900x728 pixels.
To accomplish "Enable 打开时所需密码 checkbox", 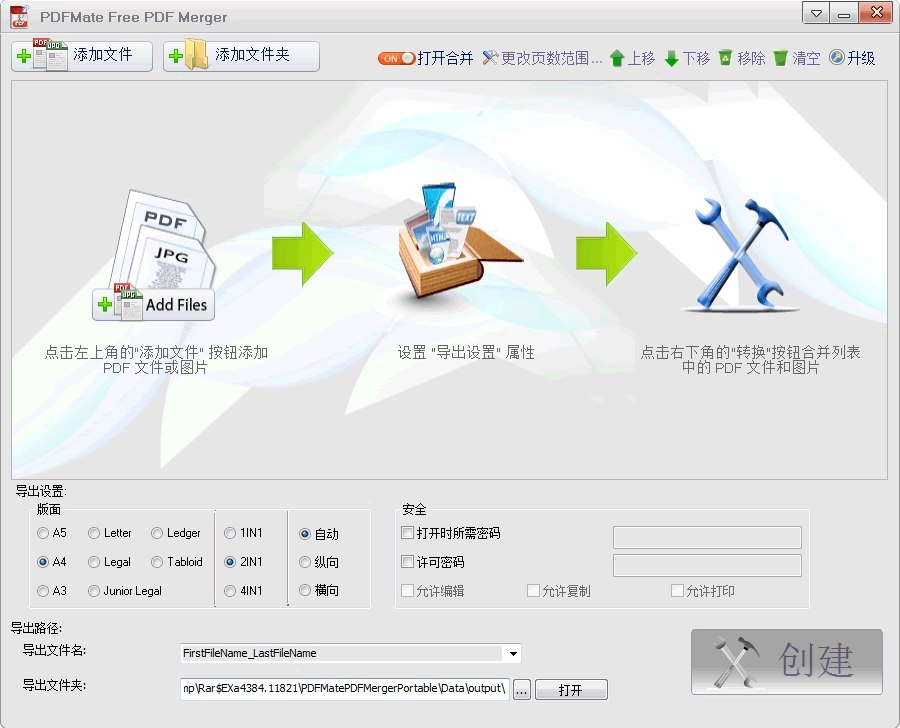I will coord(408,533).
